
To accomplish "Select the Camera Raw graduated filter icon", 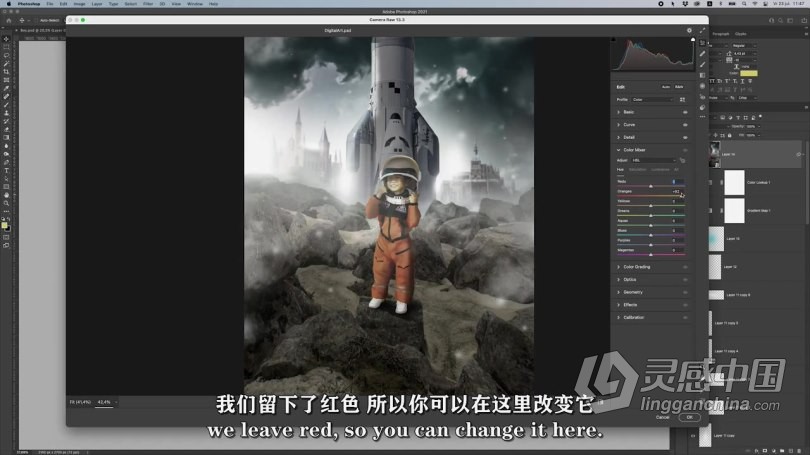I will (703, 75).
